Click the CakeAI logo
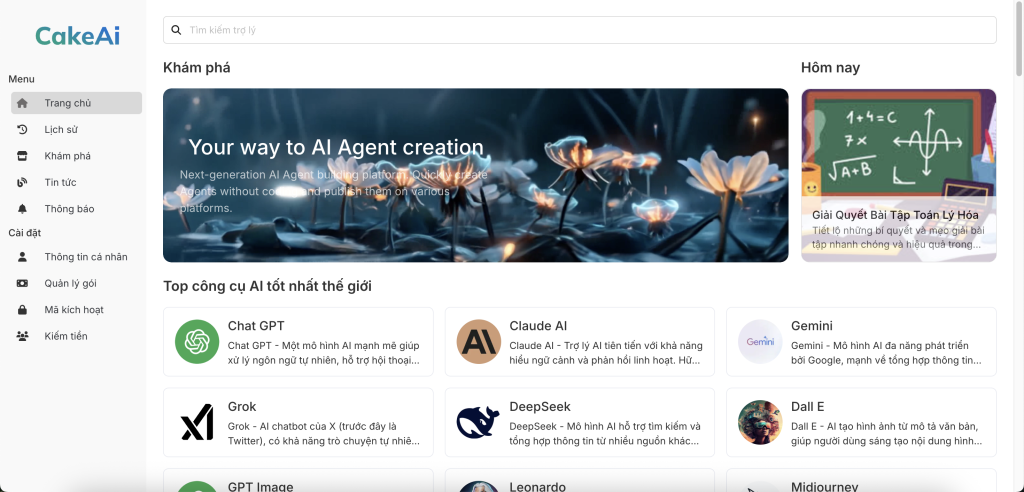Image resolution: width=1024 pixels, height=492 pixels. pos(77,36)
